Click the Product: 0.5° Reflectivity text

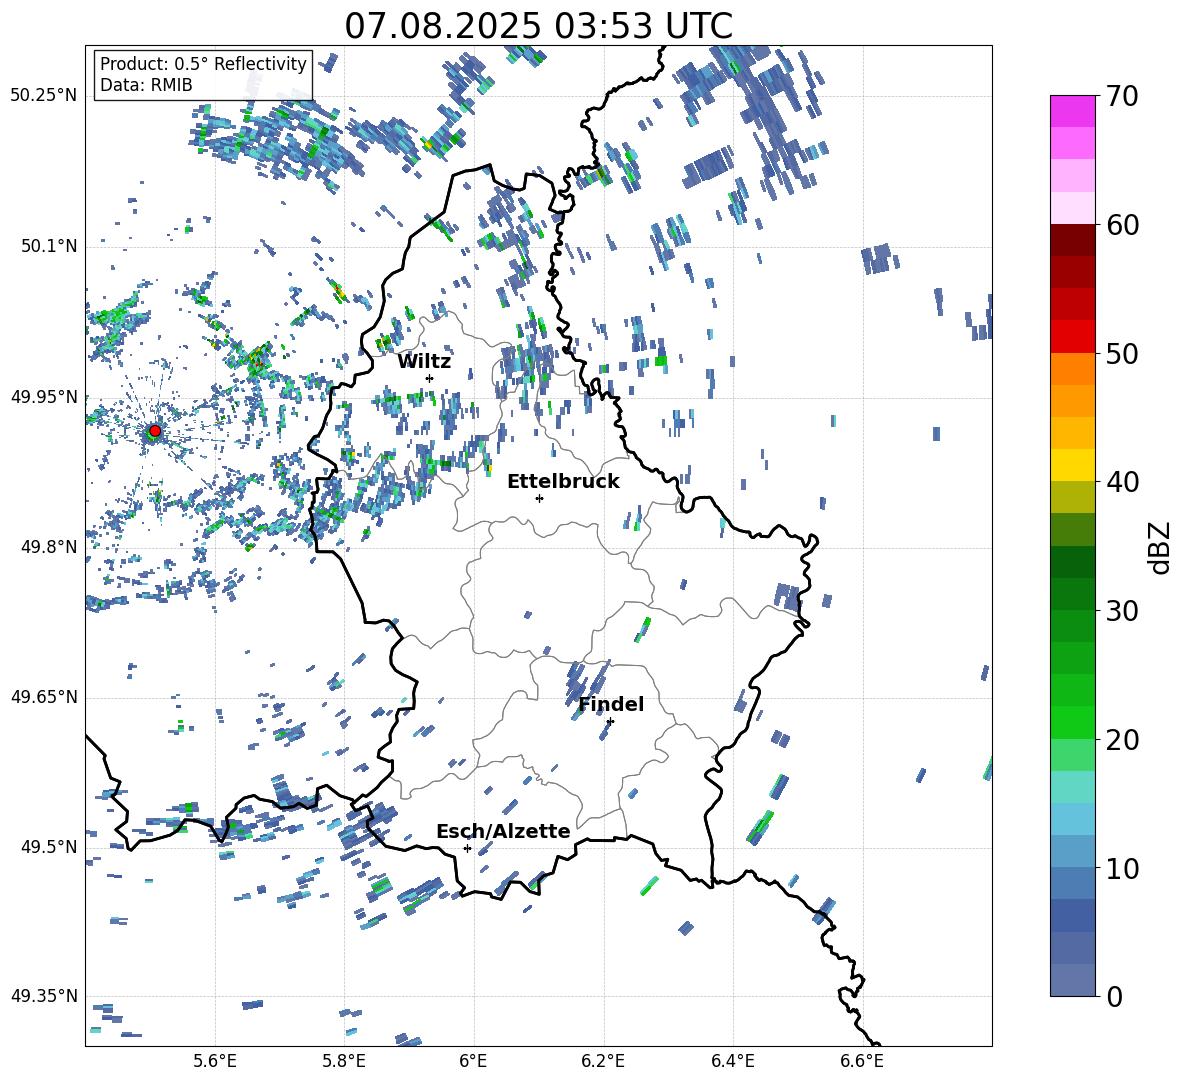click(x=203, y=63)
